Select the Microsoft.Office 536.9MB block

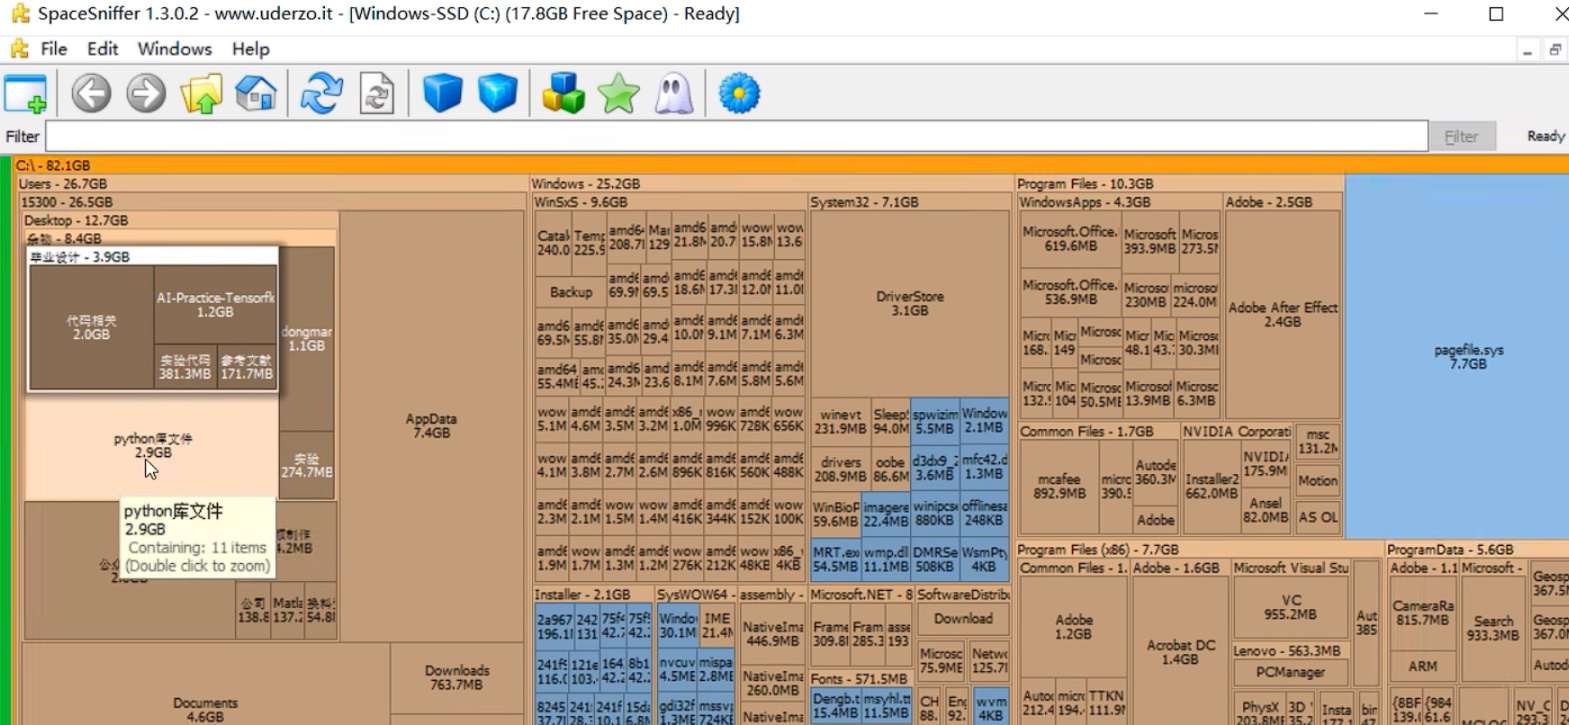[1069, 292]
